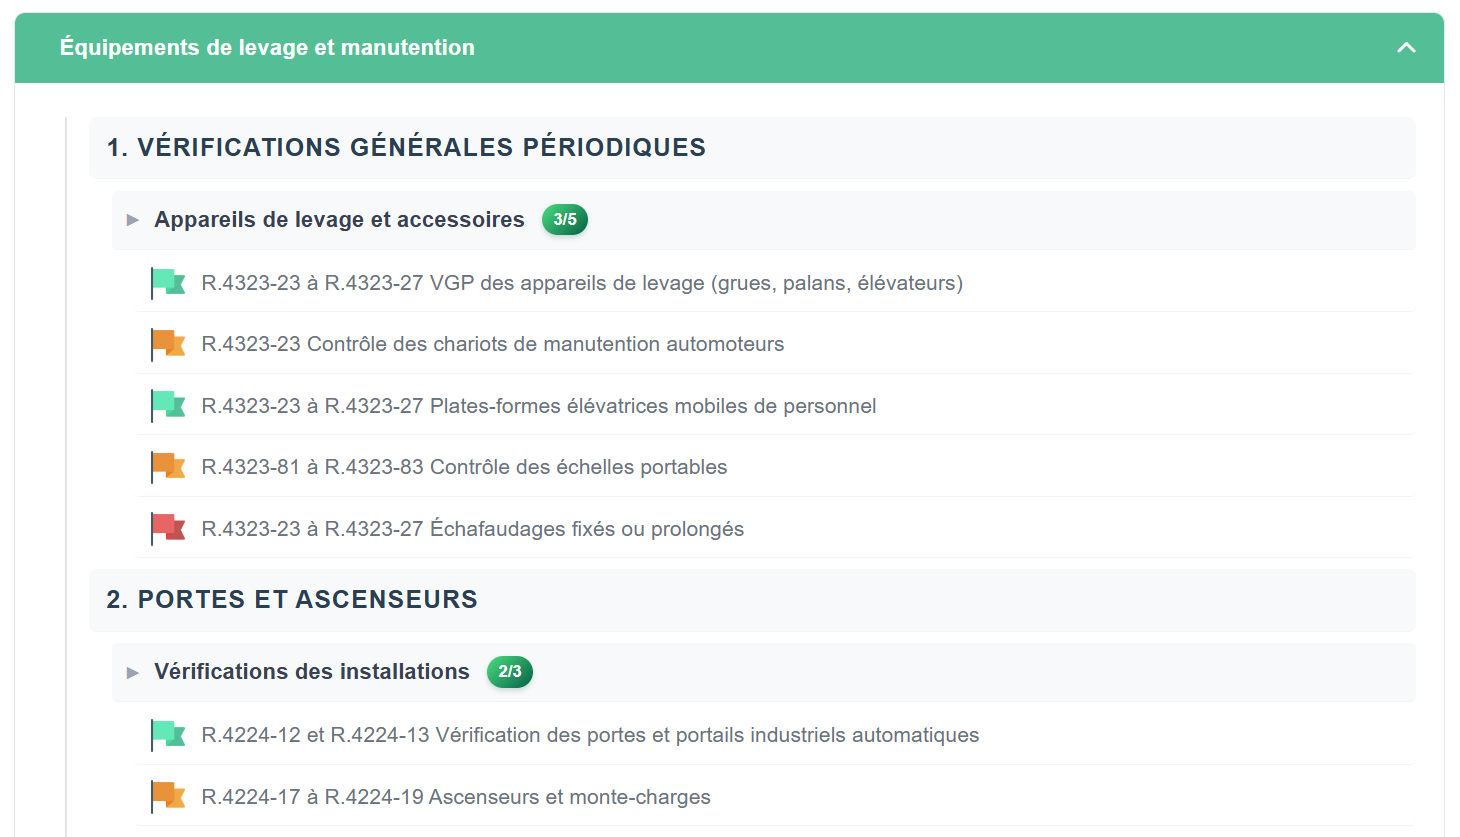
Task: Click green flag beside Plates-formes élévatrices mobiles
Action: (x=168, y=406)
